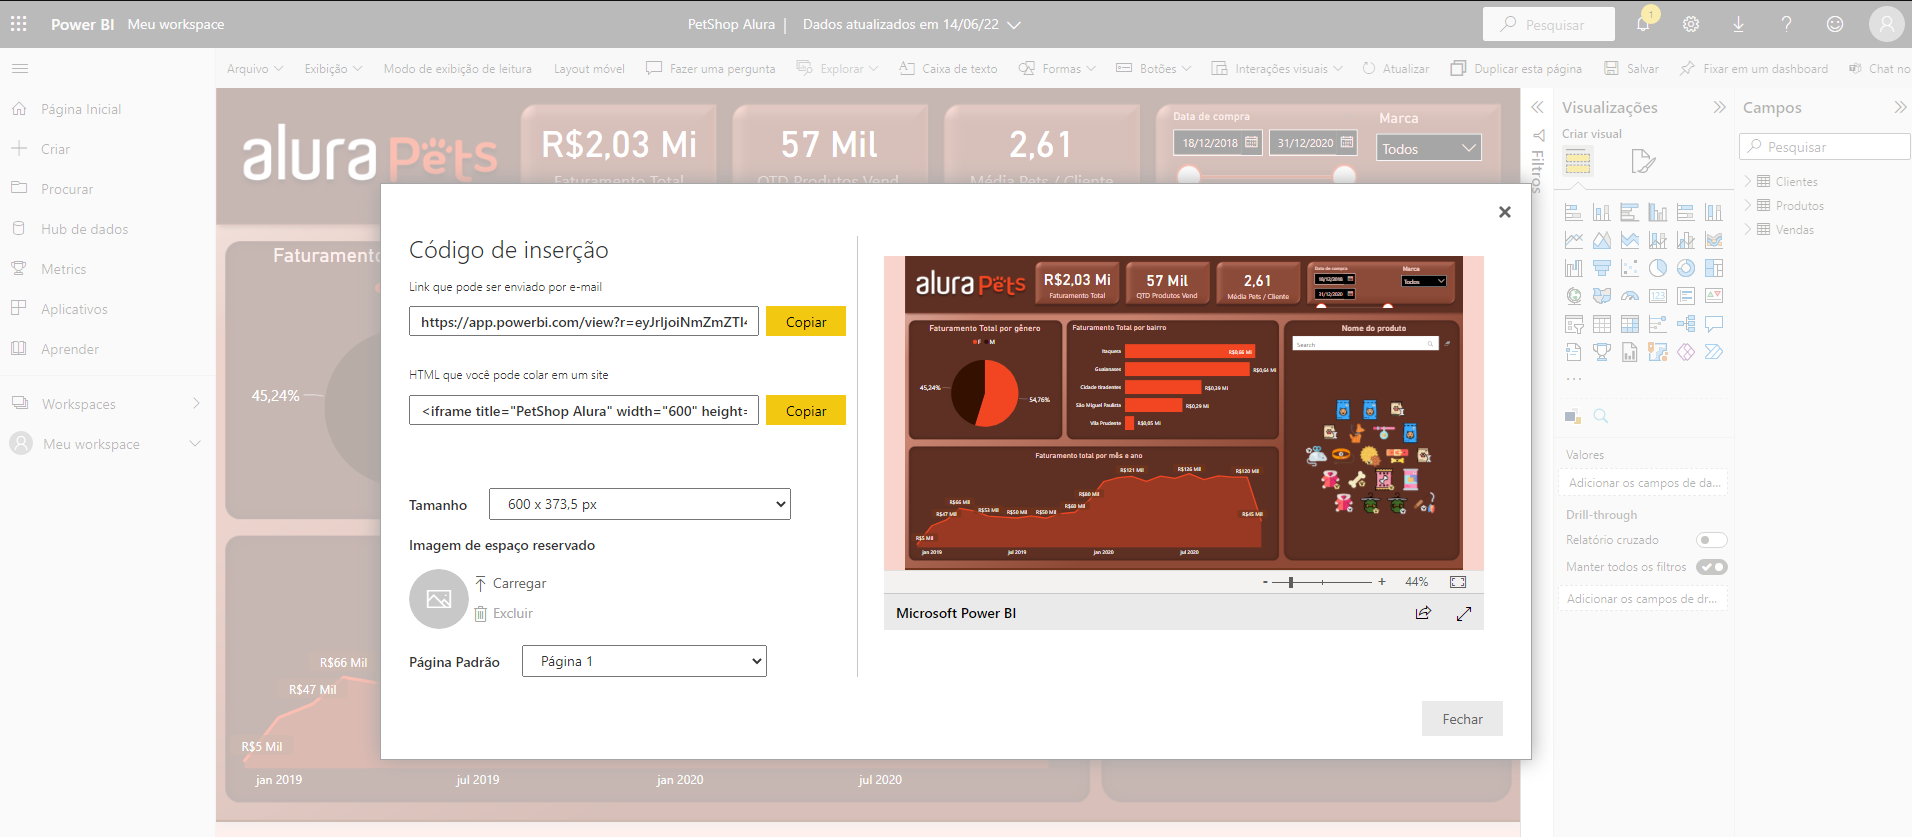The height and width of the screenshot is (837, 1912).
Task: Select the stacked bar chart visualization icon
Action: (1574, 212)
